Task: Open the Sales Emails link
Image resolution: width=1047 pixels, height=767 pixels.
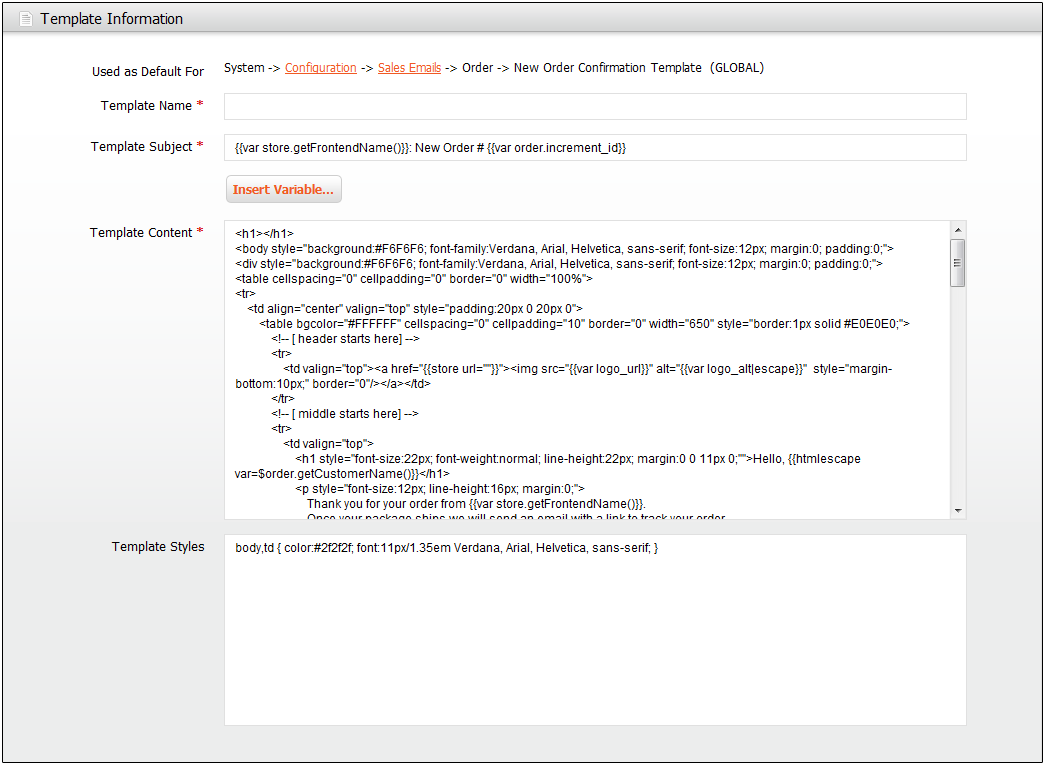Action: (x=409, y=68)
